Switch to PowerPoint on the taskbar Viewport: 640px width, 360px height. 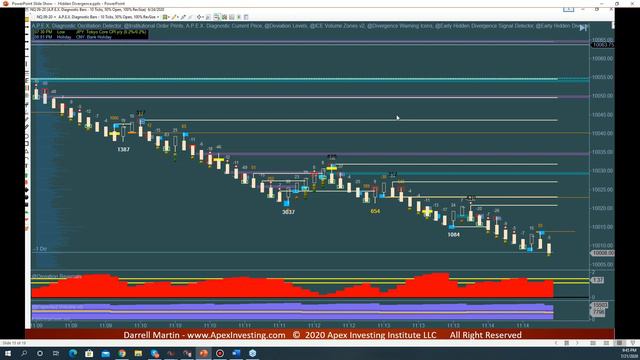(x=203, y=353)
